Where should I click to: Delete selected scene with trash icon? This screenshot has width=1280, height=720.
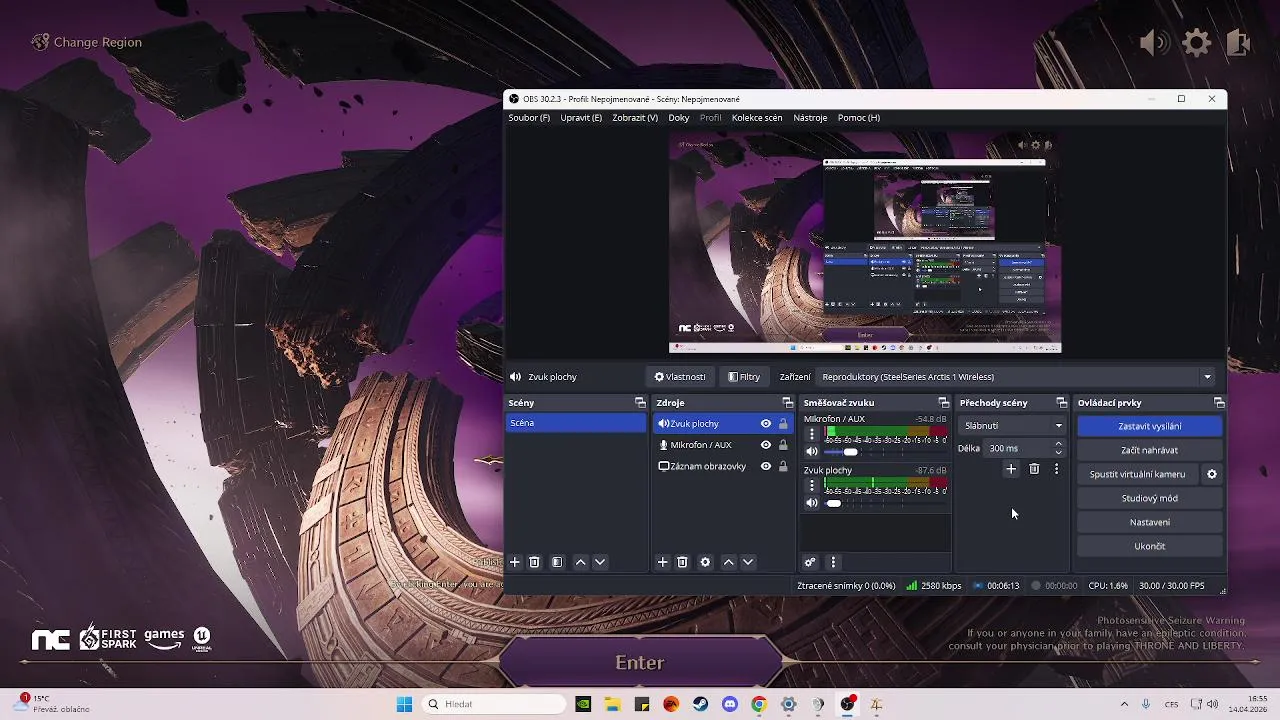(x=534, y=562)
